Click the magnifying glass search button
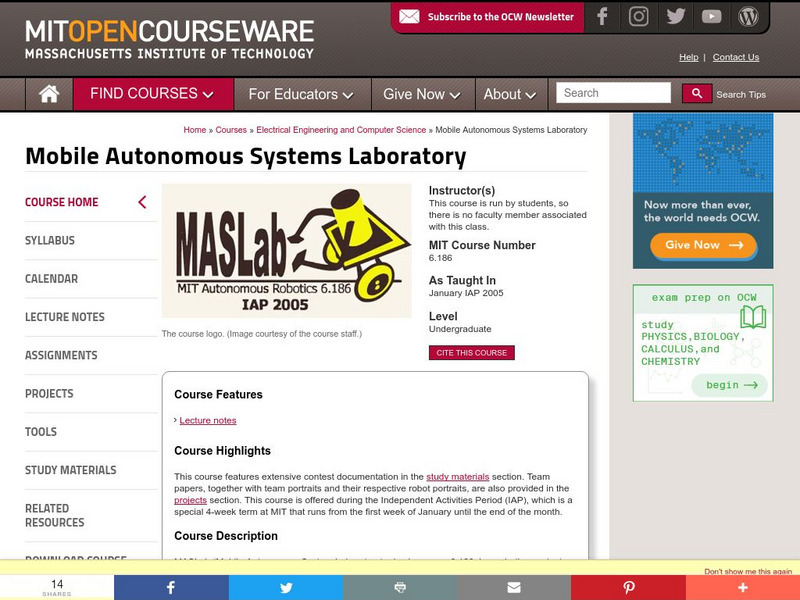800x600 pixels. pos(697,93)
